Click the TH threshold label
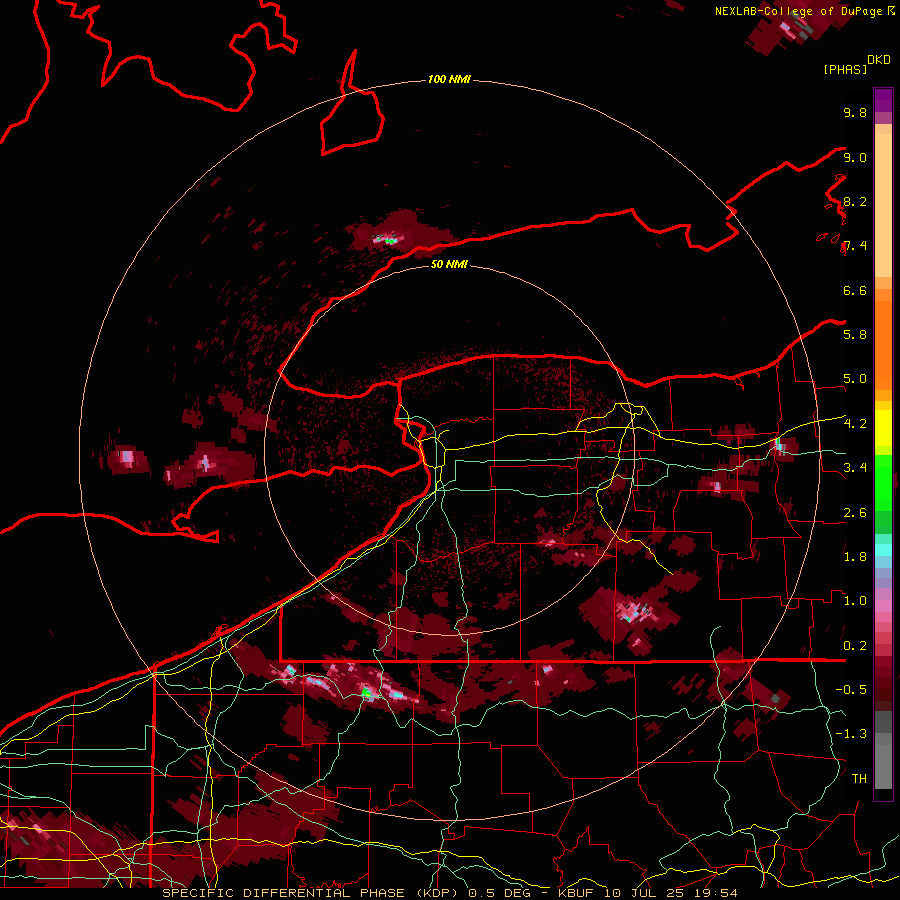The height and width of the screenshot is (900, 900). click(x=859, y=779)
